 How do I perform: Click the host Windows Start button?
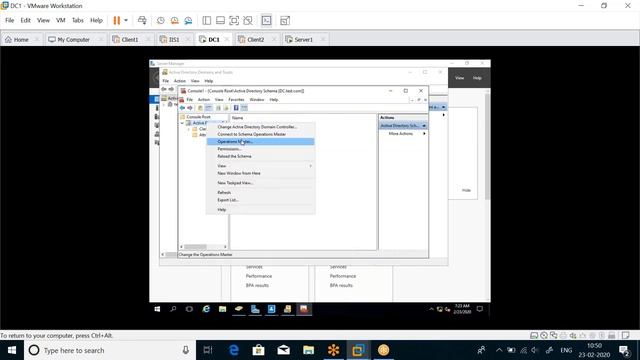click(x=12, y=350)
